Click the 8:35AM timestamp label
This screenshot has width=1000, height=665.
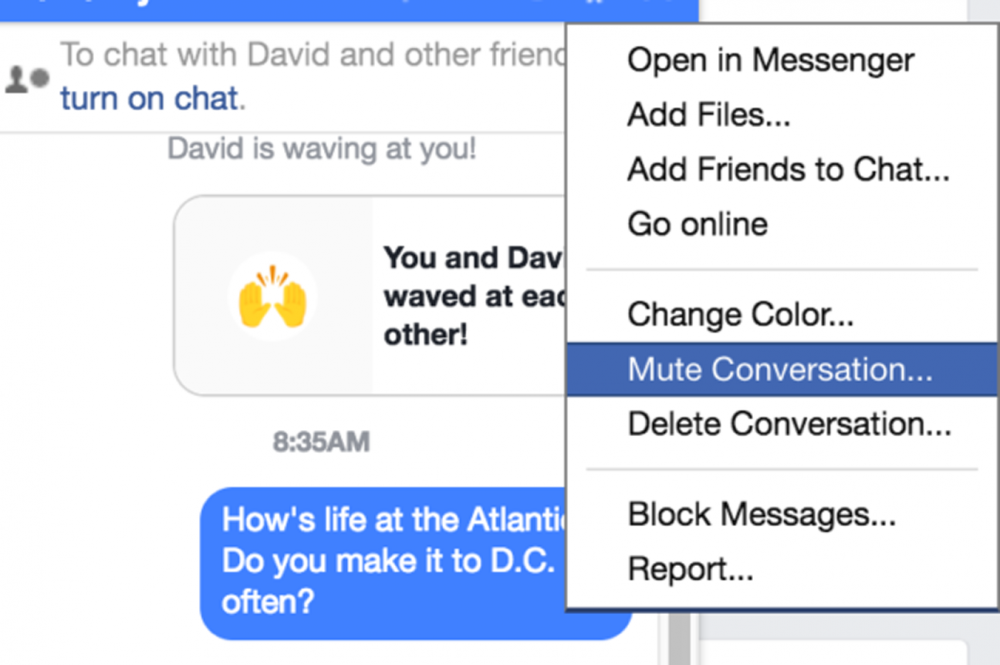point(321,442)
